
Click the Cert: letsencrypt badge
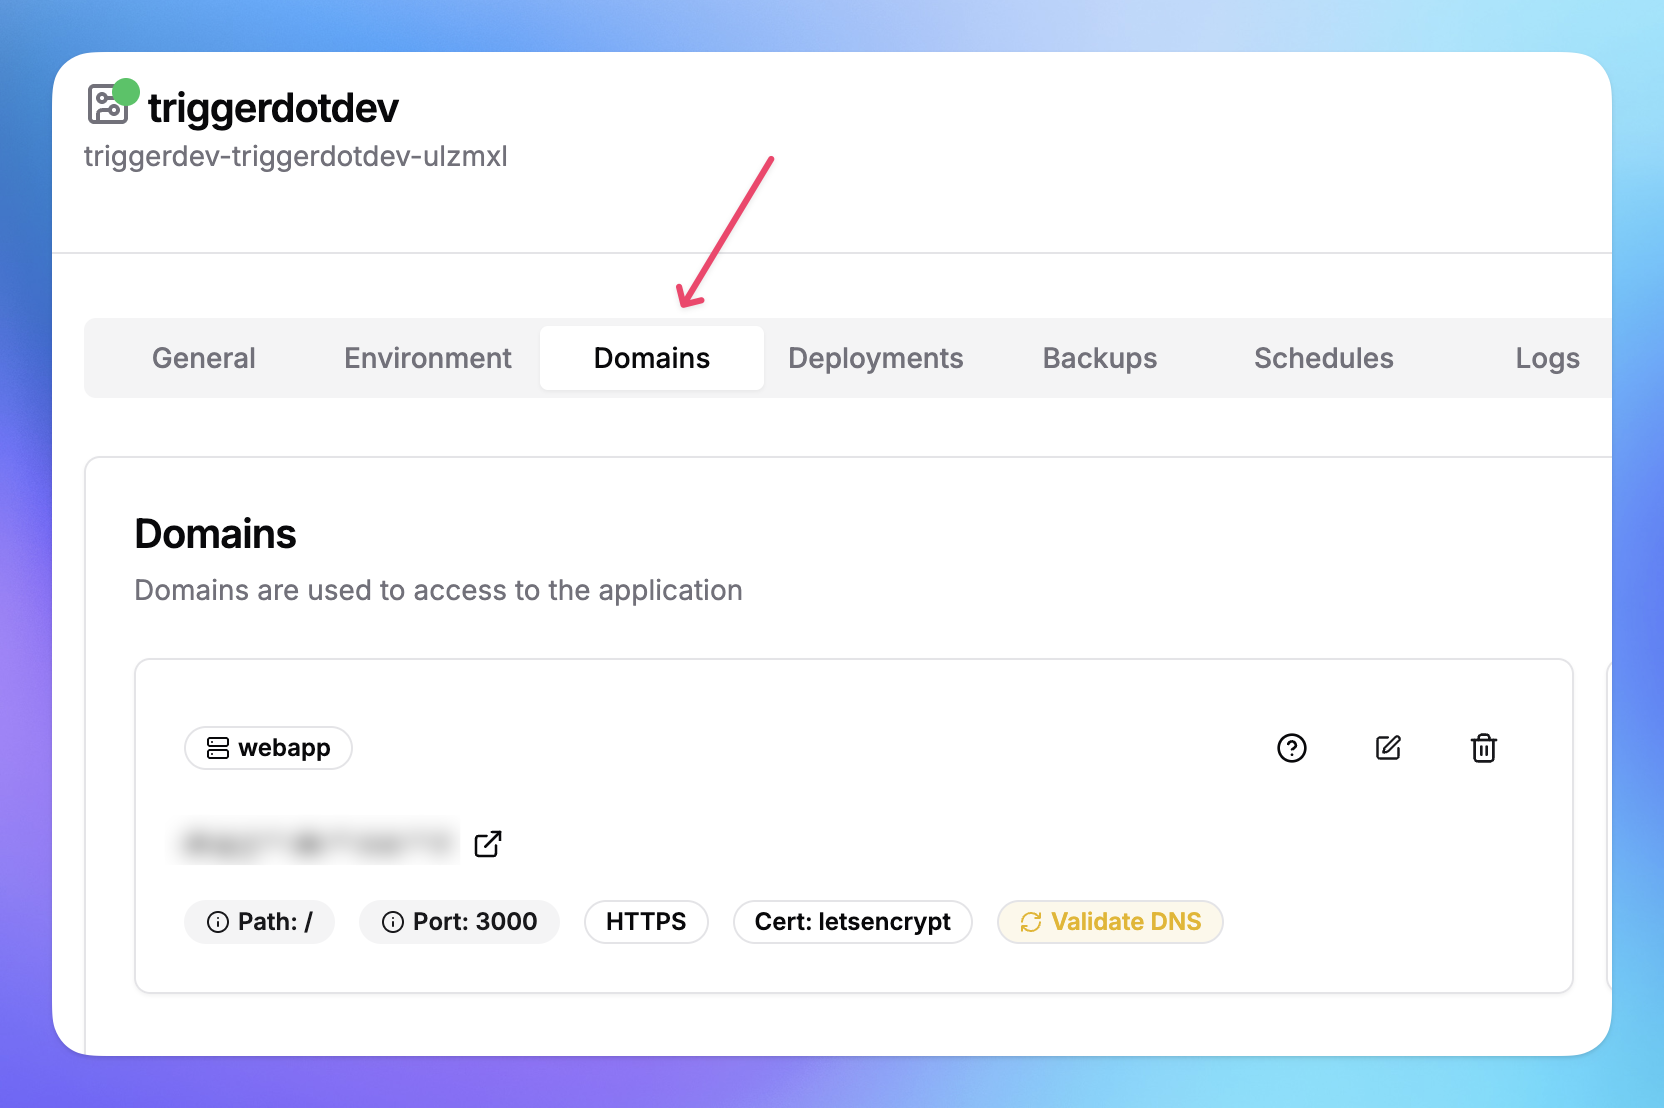[853, 922]
